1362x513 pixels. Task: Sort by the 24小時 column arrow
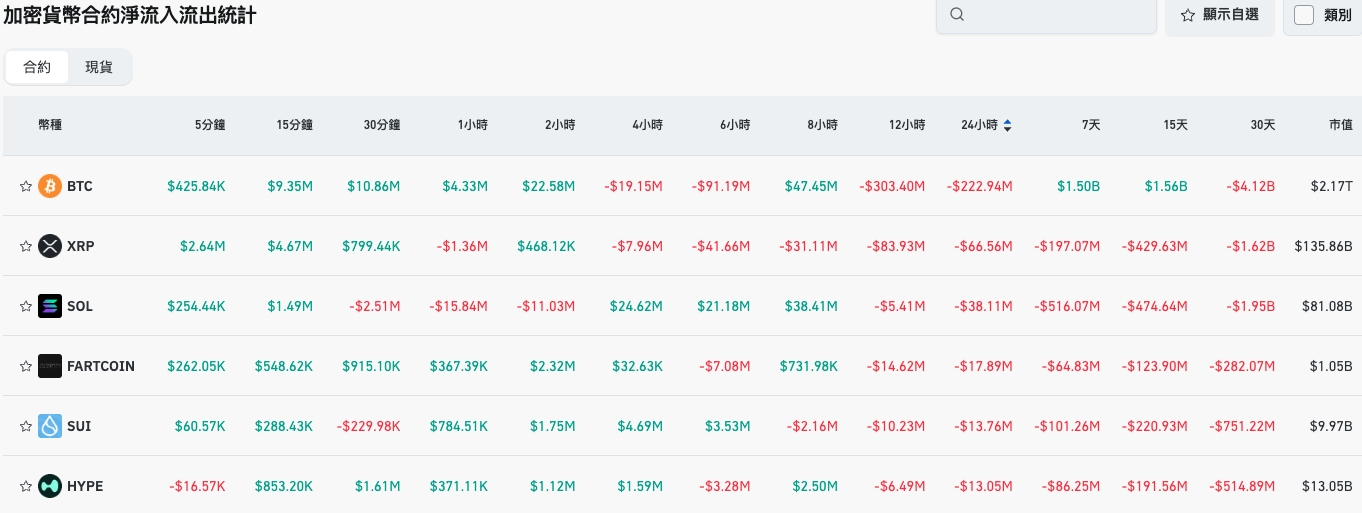point(1007,125)
